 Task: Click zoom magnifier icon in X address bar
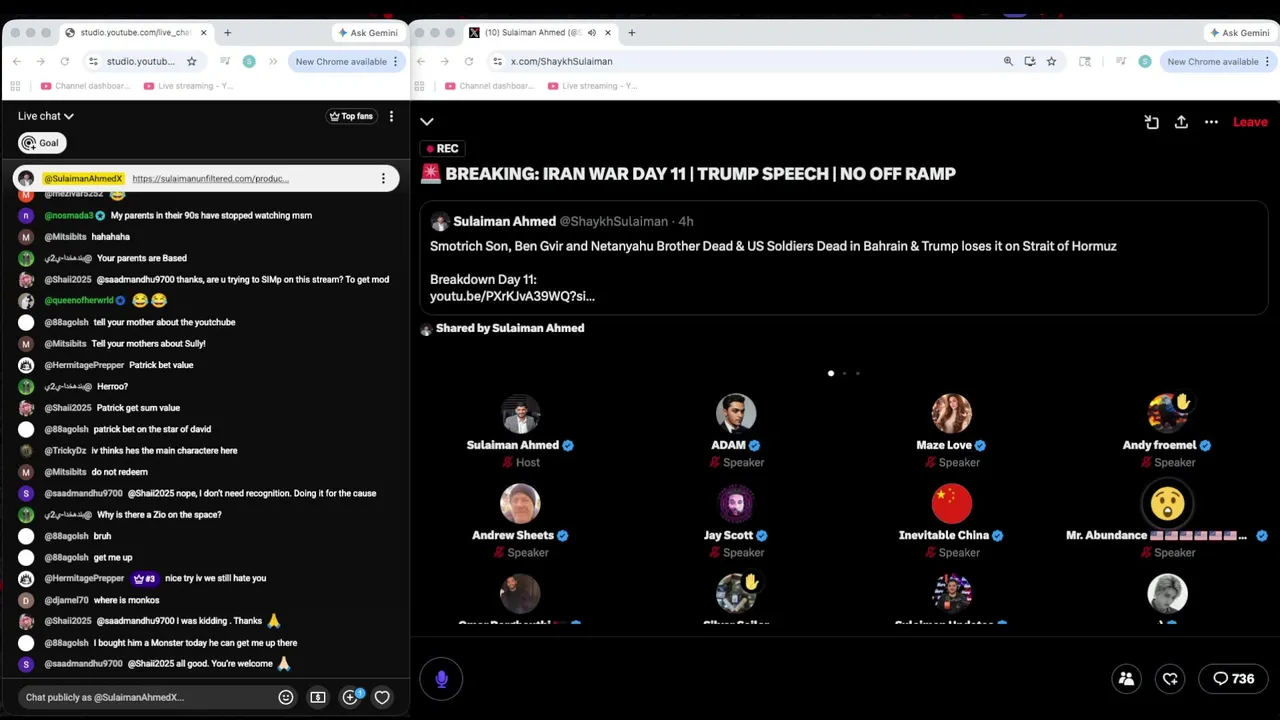[1008, 61]
